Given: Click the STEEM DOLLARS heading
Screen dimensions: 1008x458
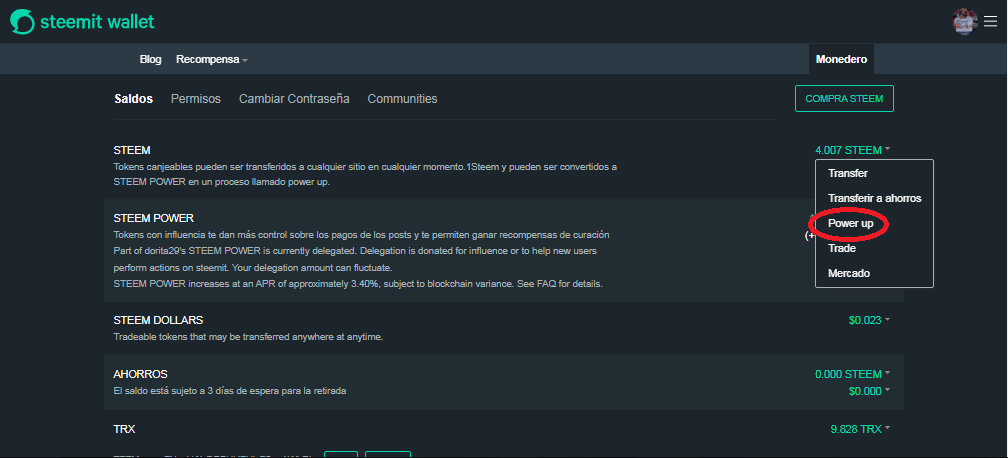Looking at the screenshot, I should [x=158, y=320].
